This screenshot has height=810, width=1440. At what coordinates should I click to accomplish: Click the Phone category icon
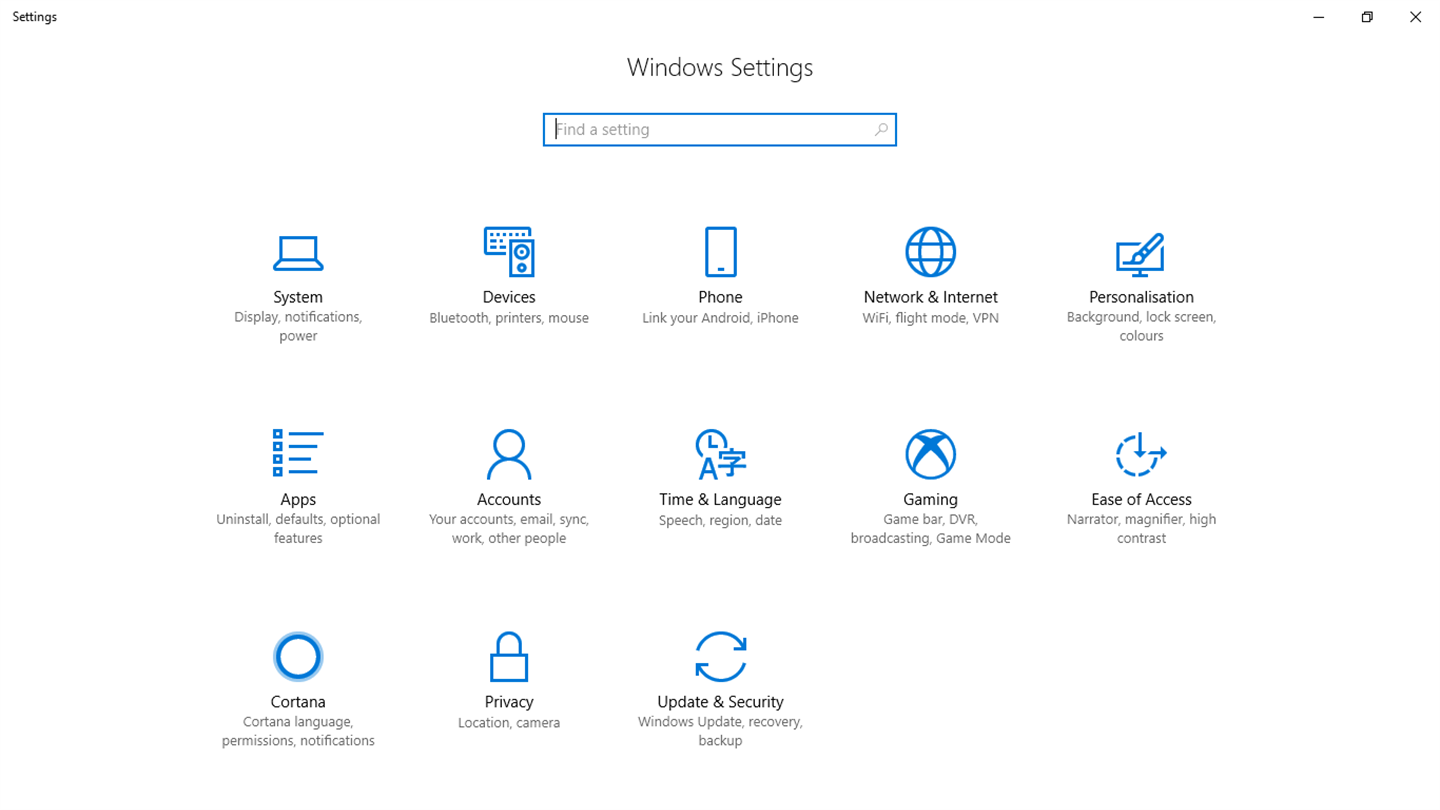[x=720, y=252]
